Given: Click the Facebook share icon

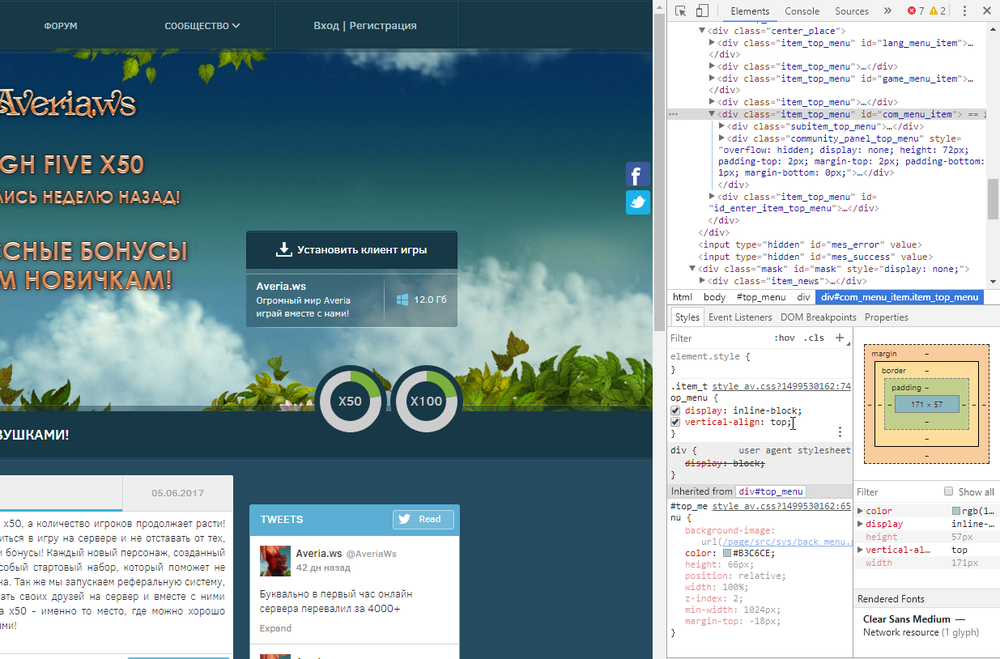Looking at the screenshot, I should pyautogui.click(x=638, y=175).
